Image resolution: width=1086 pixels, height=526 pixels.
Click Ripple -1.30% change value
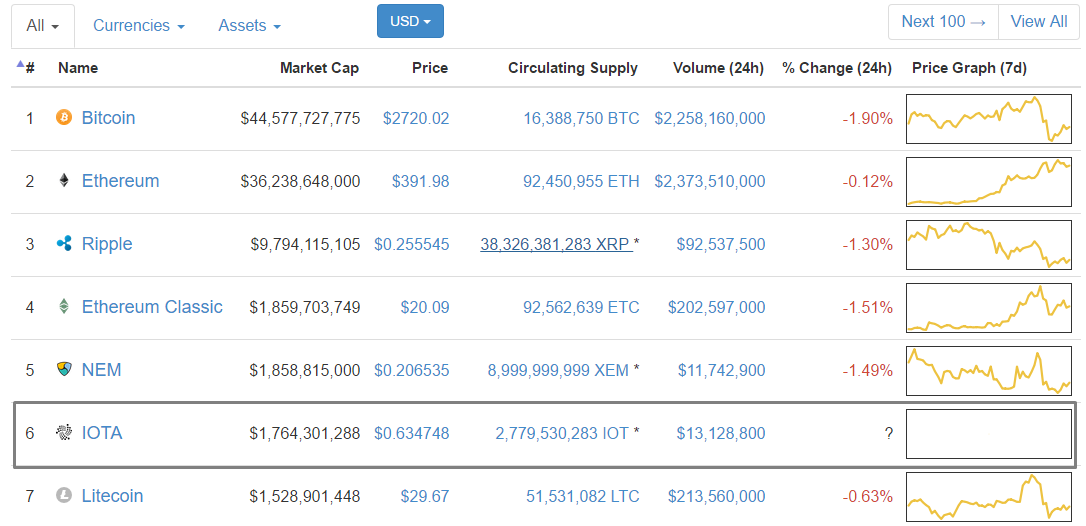pos(868,245)
